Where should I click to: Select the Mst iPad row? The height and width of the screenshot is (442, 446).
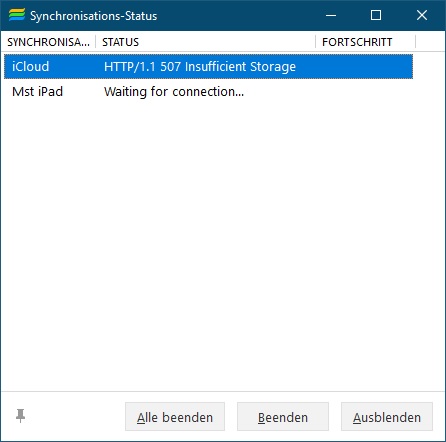tap(208, 92)
